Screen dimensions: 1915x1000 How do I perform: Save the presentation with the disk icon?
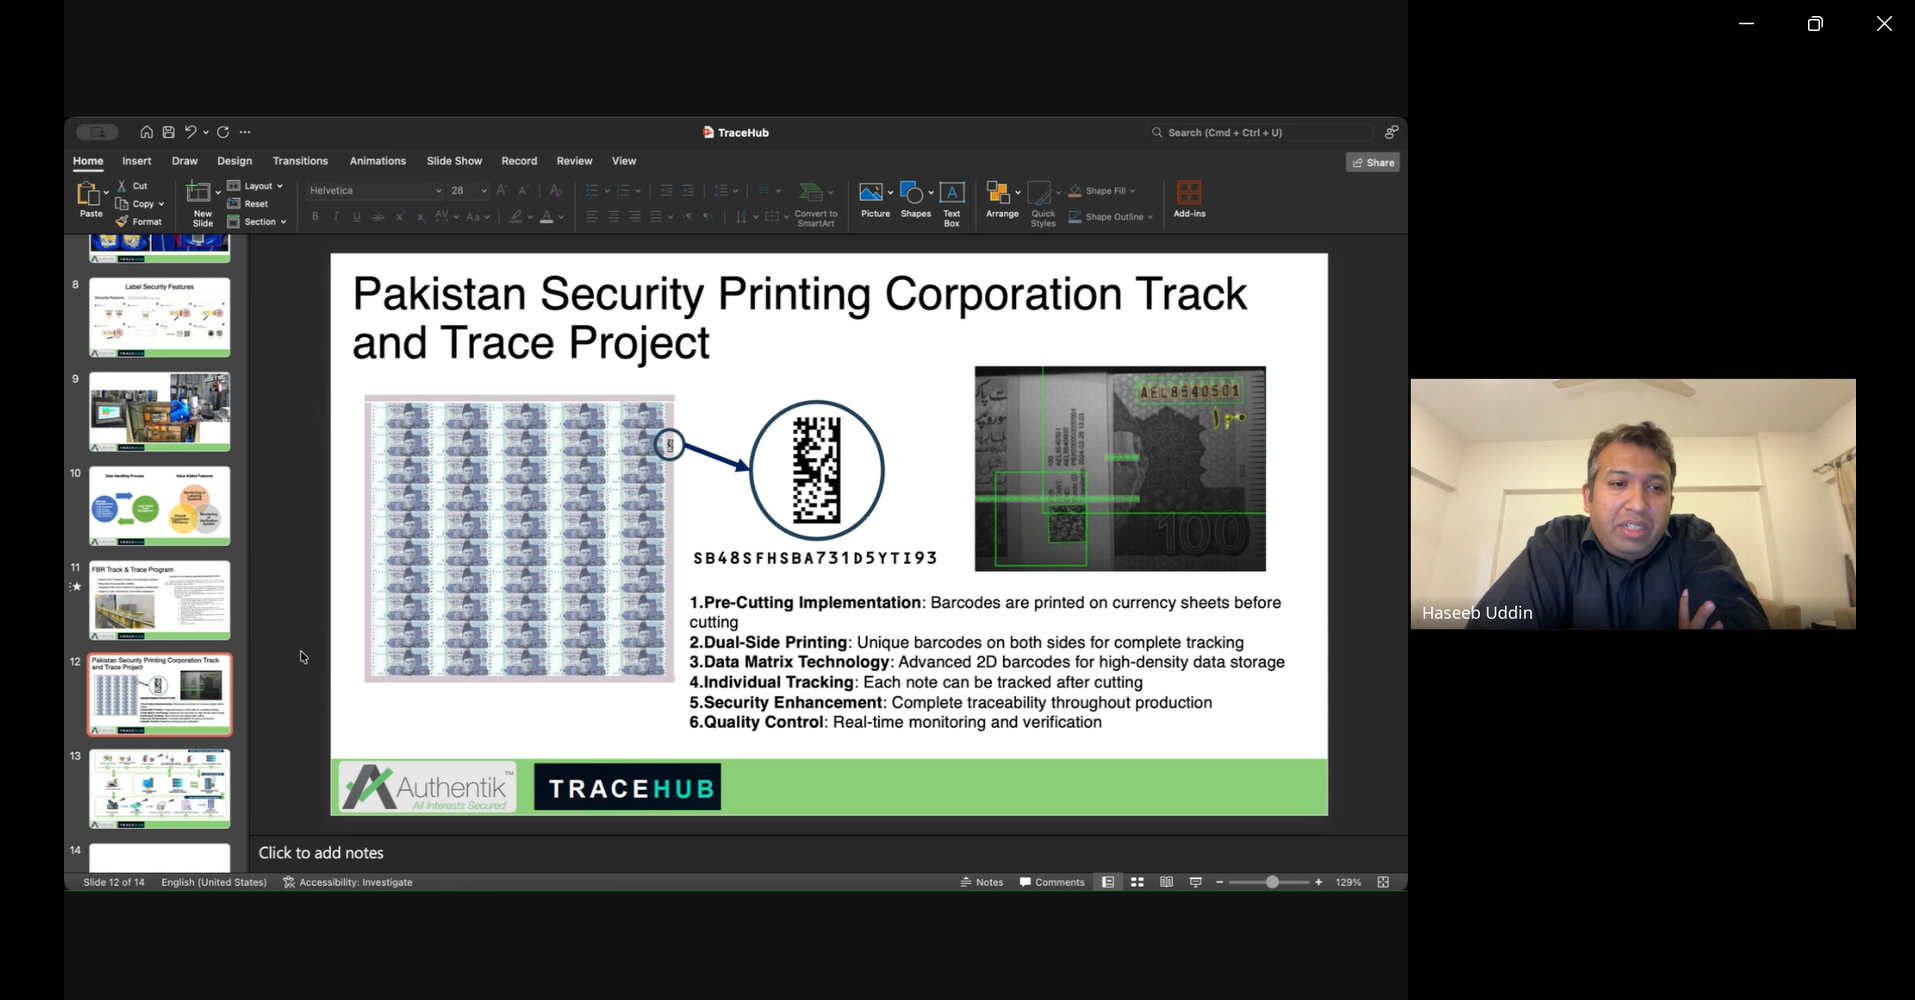click(168, 132)
